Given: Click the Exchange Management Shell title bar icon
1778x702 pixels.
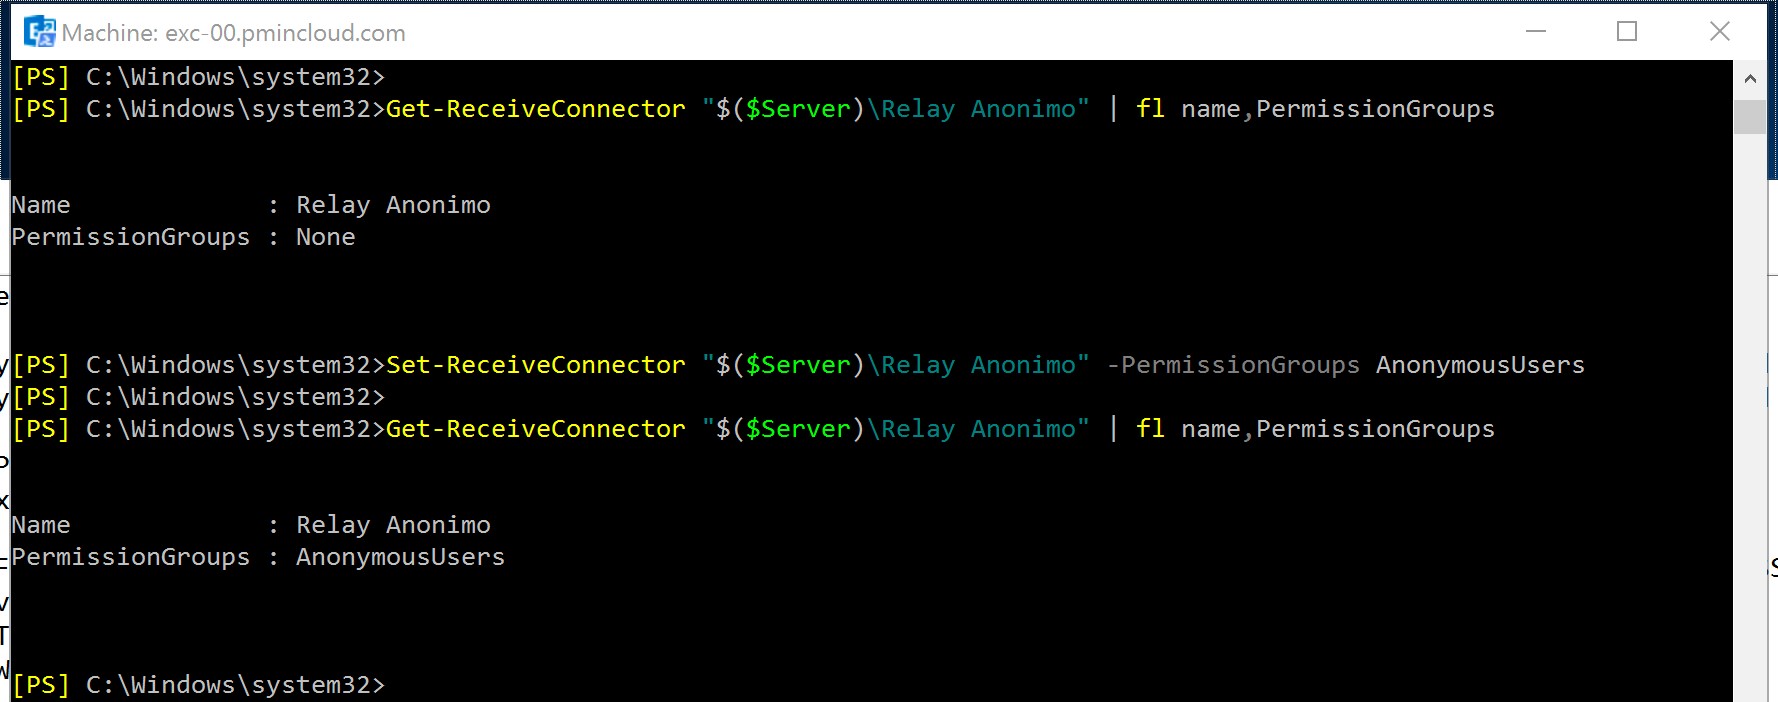Looking at the screenshot, I should click(40, 32).
